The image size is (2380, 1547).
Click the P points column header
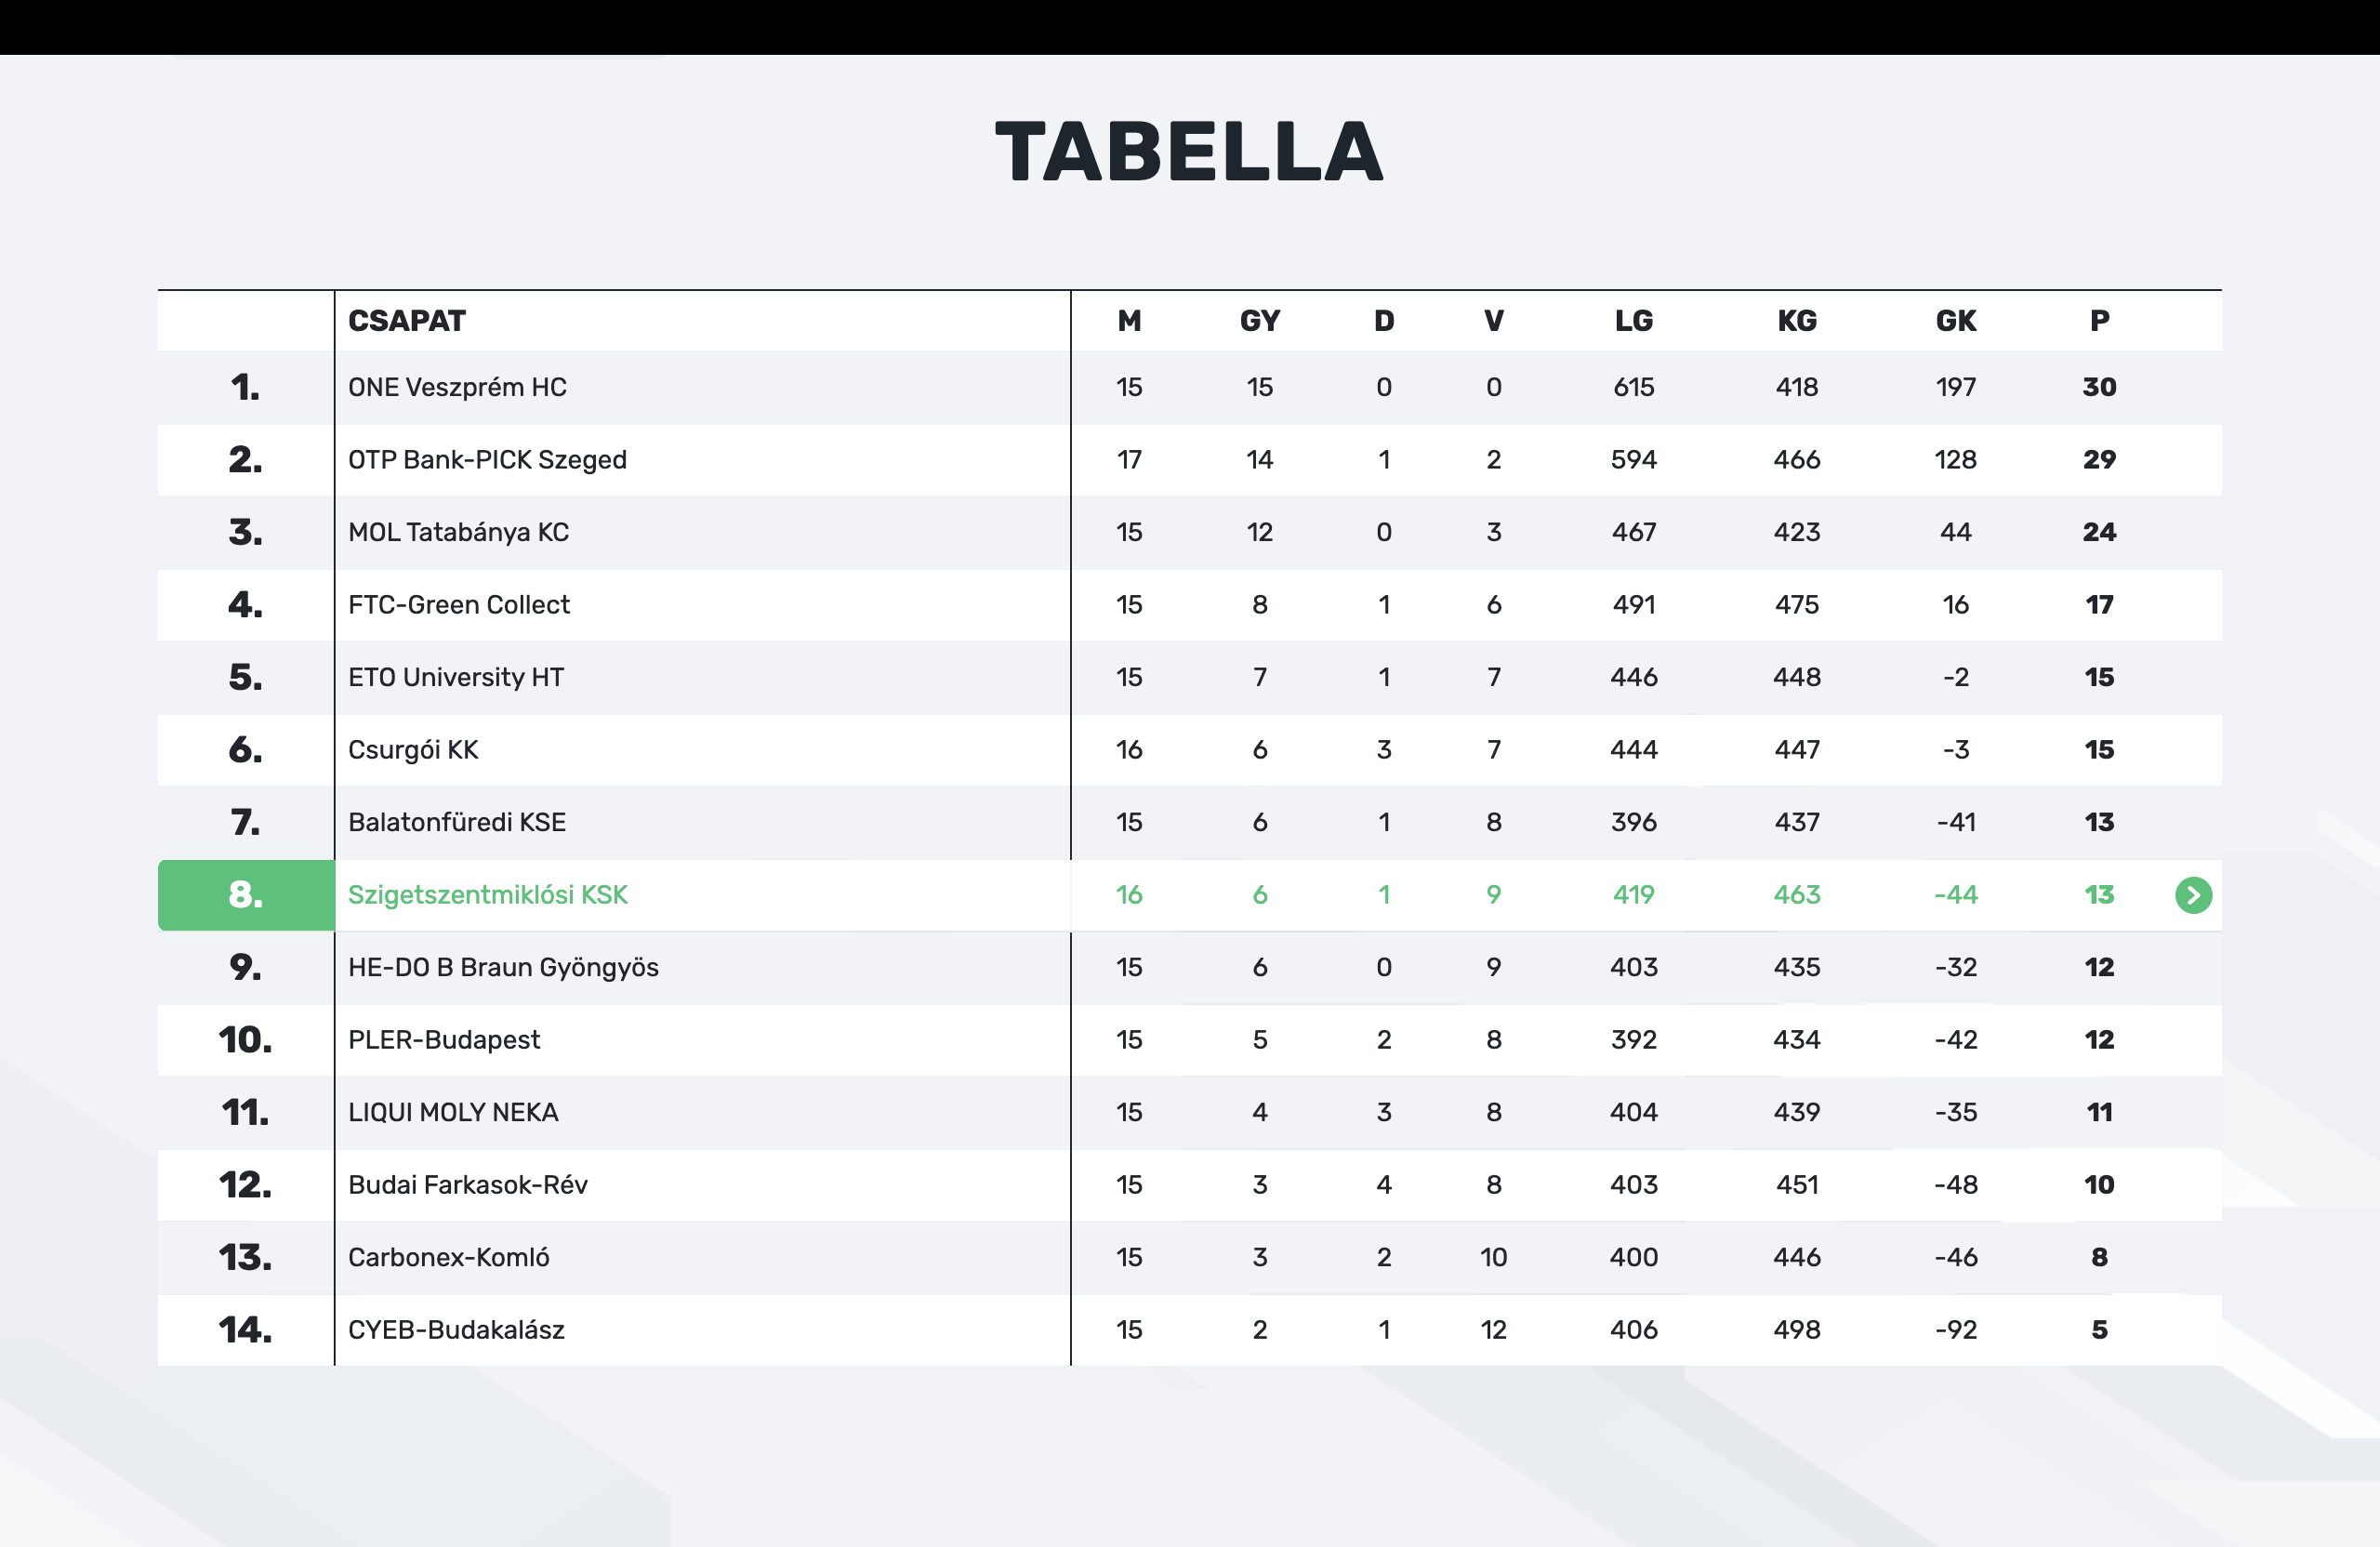(x=2099, y=321)
